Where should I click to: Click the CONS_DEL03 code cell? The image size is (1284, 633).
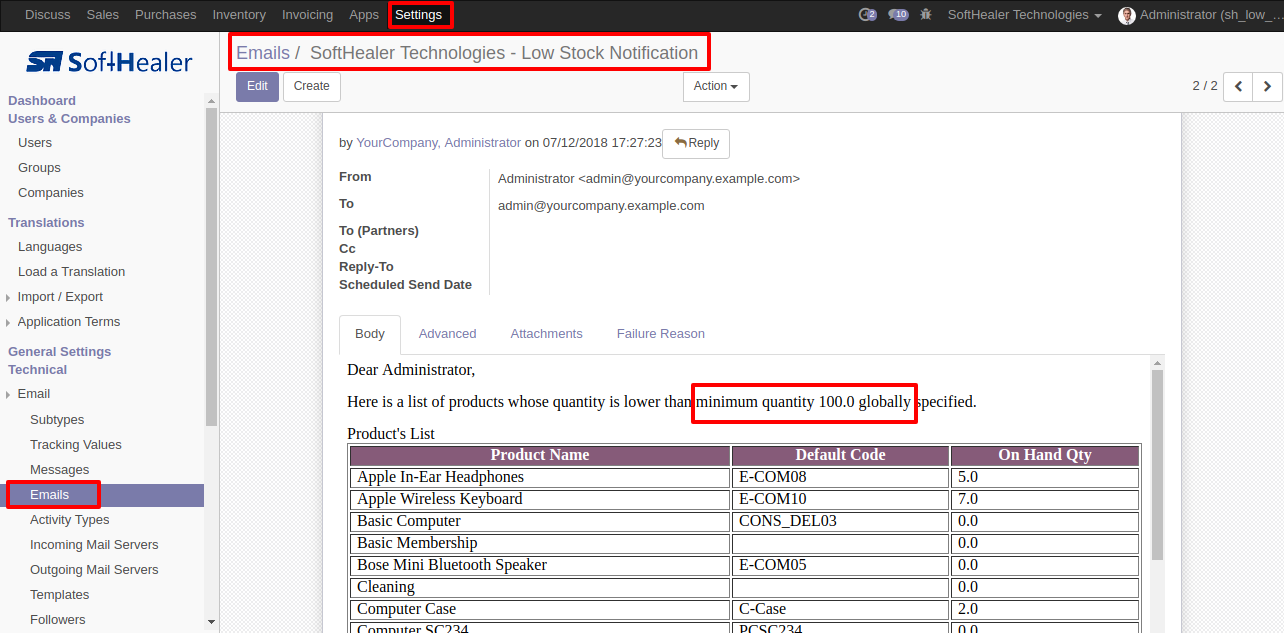840,521
